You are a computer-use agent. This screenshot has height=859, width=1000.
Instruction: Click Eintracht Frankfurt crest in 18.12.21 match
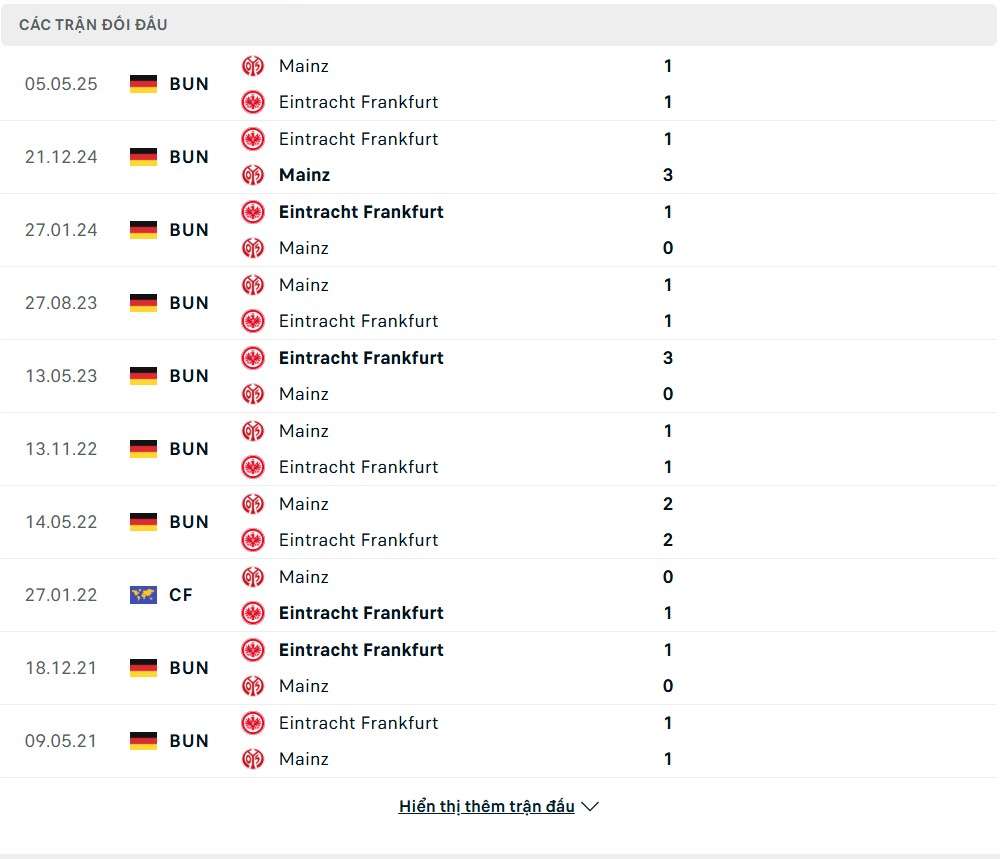coord(253,650)
